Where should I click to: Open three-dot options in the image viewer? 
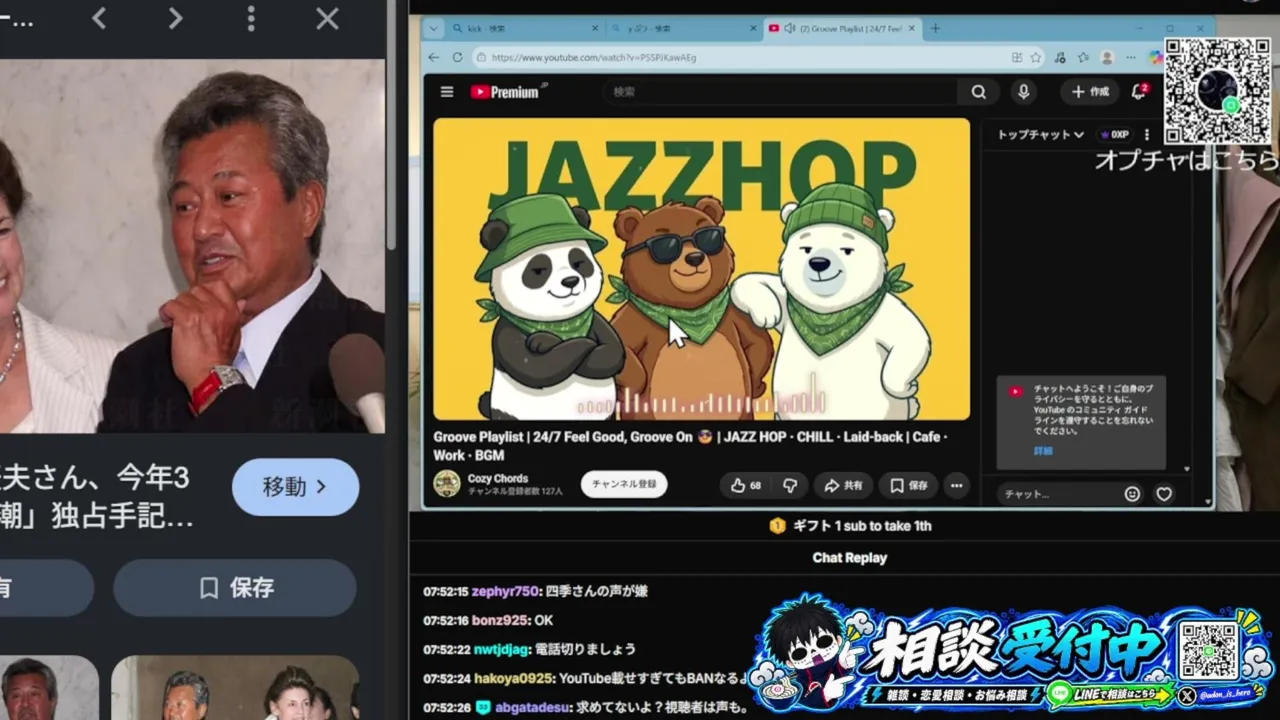[251, 18]
